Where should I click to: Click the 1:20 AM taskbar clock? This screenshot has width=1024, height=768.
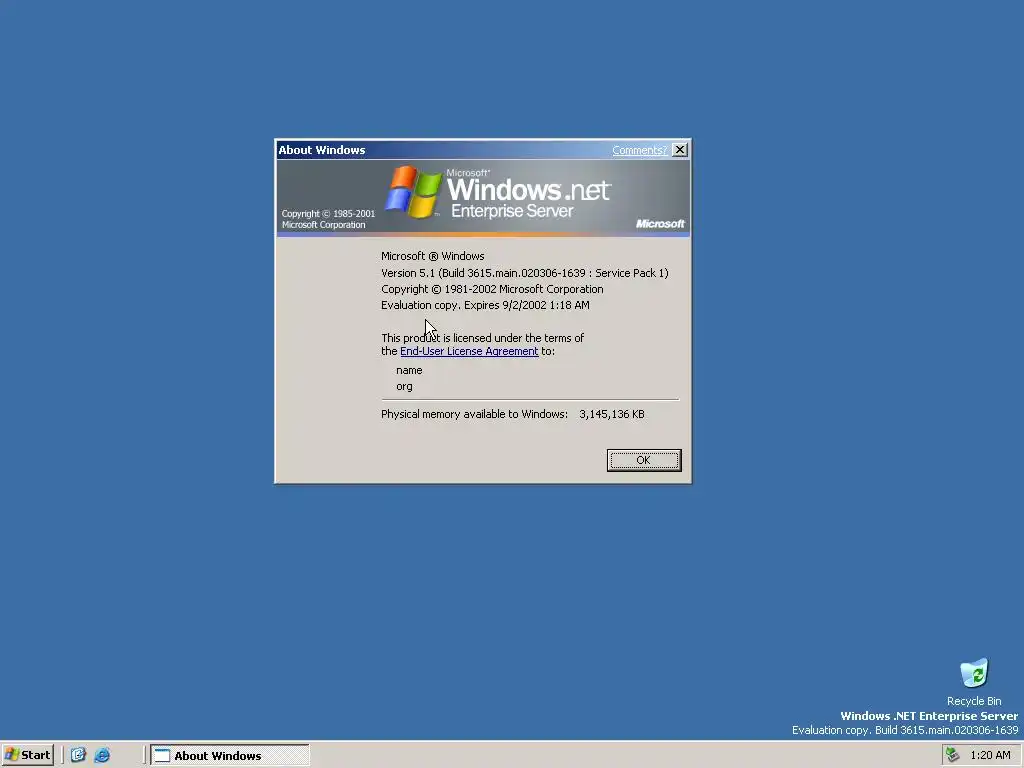990,755
